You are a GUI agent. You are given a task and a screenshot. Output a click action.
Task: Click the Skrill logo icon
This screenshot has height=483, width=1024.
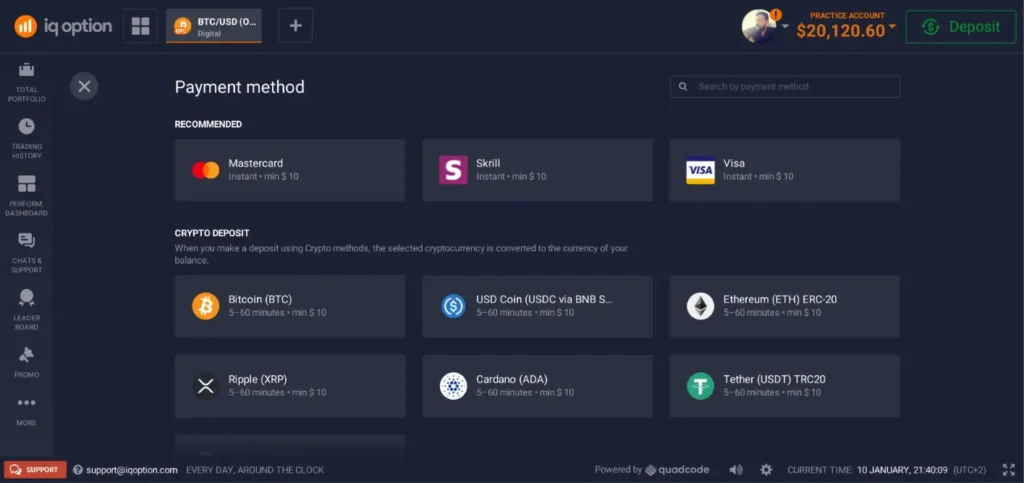[x=453, y=170]
